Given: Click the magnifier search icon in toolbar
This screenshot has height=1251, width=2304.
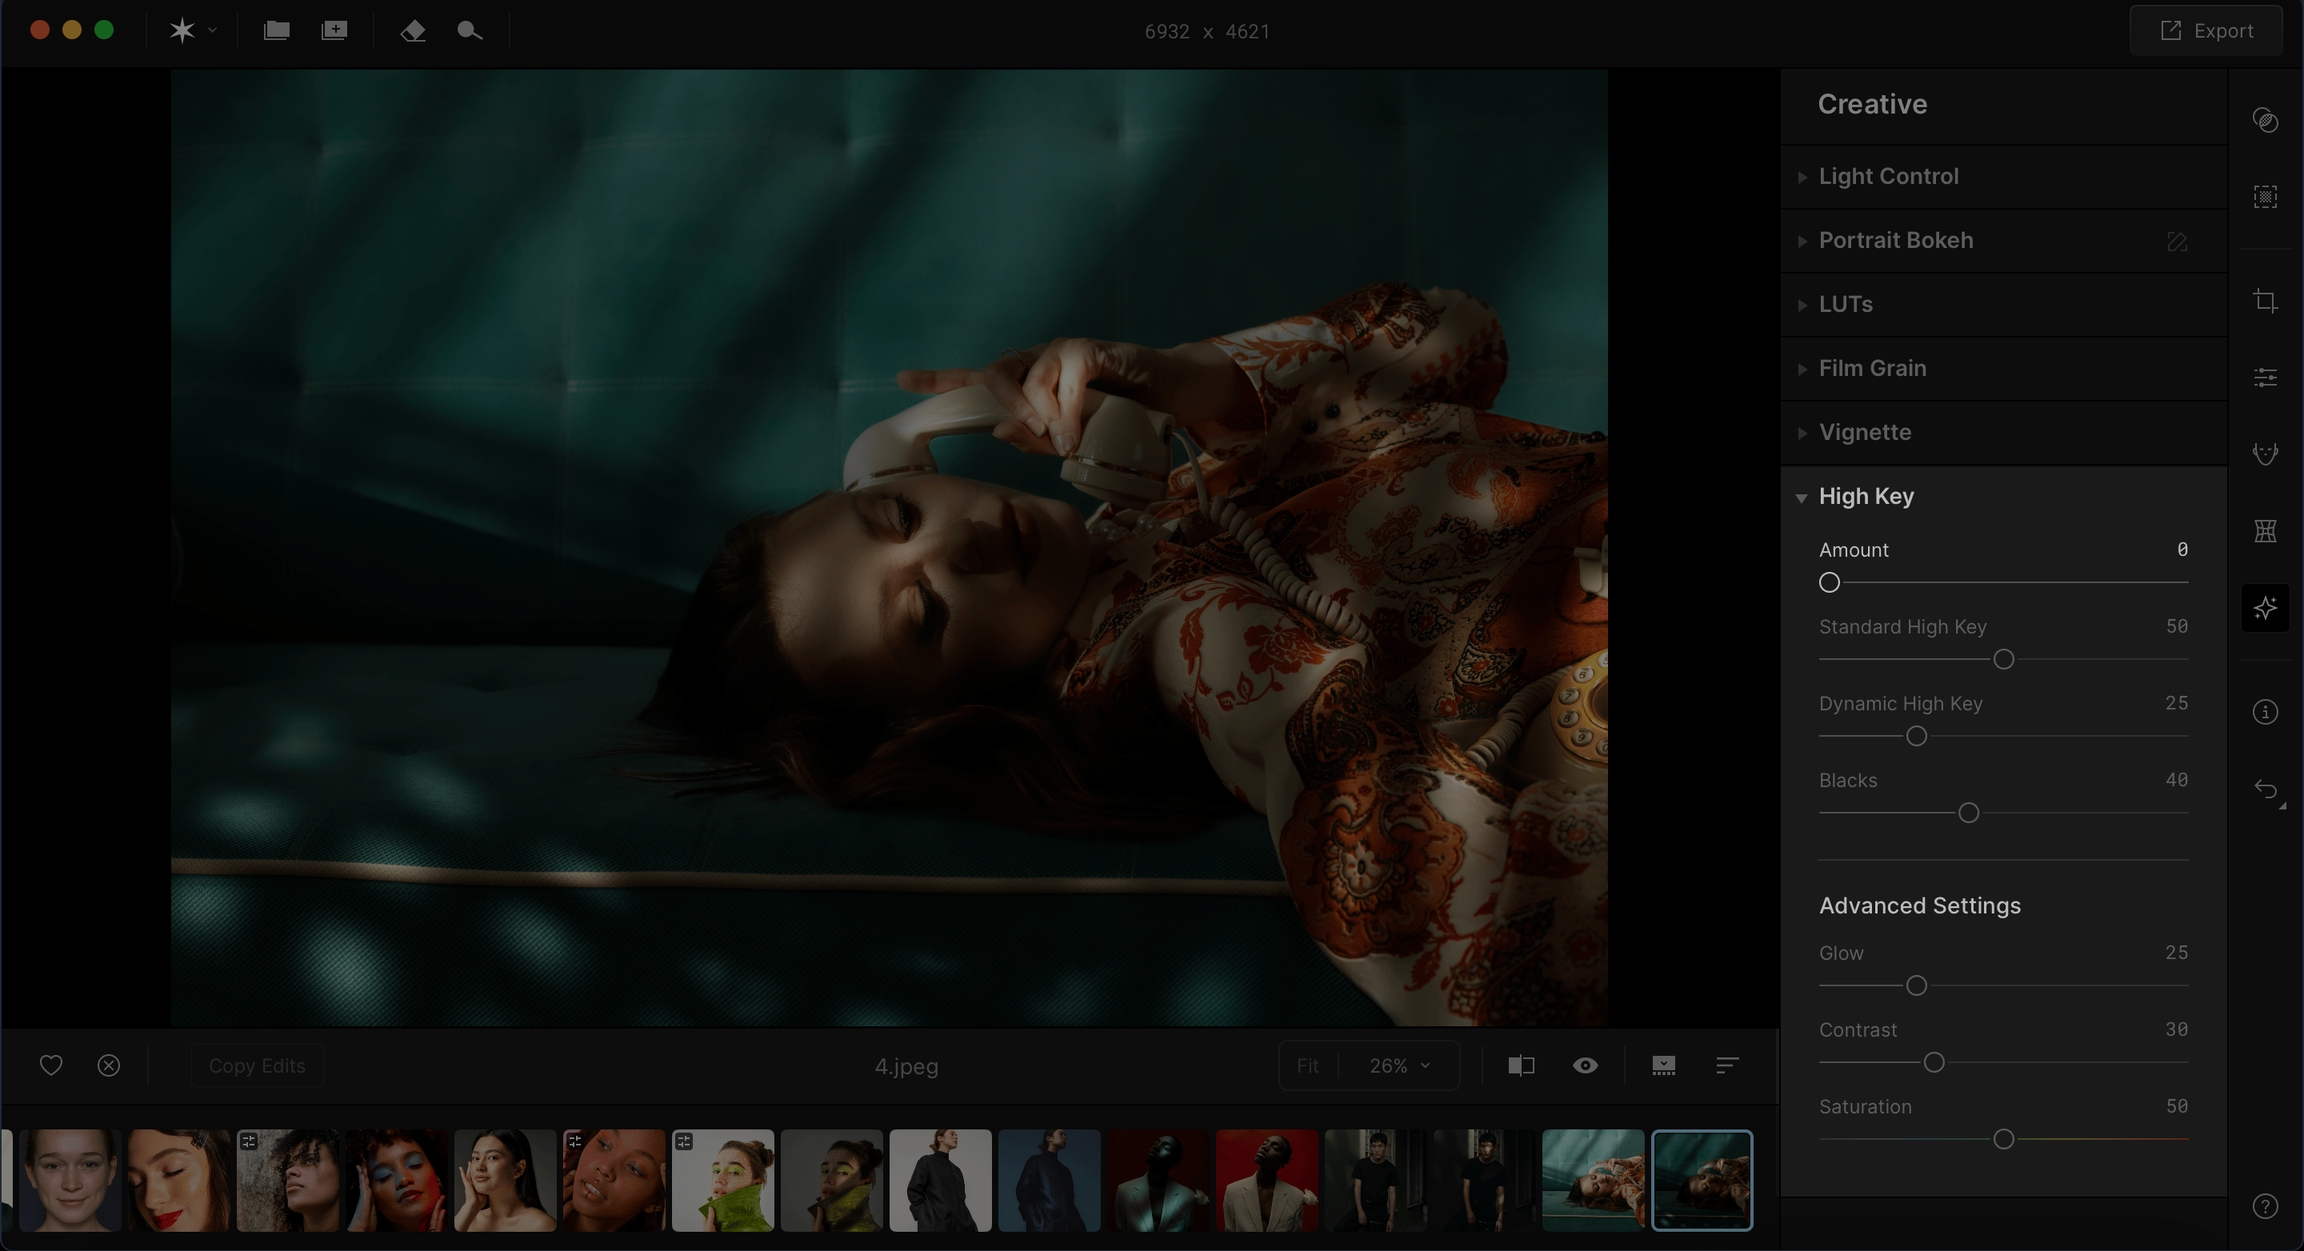Looking at the screenshot, I should (469, 31).
